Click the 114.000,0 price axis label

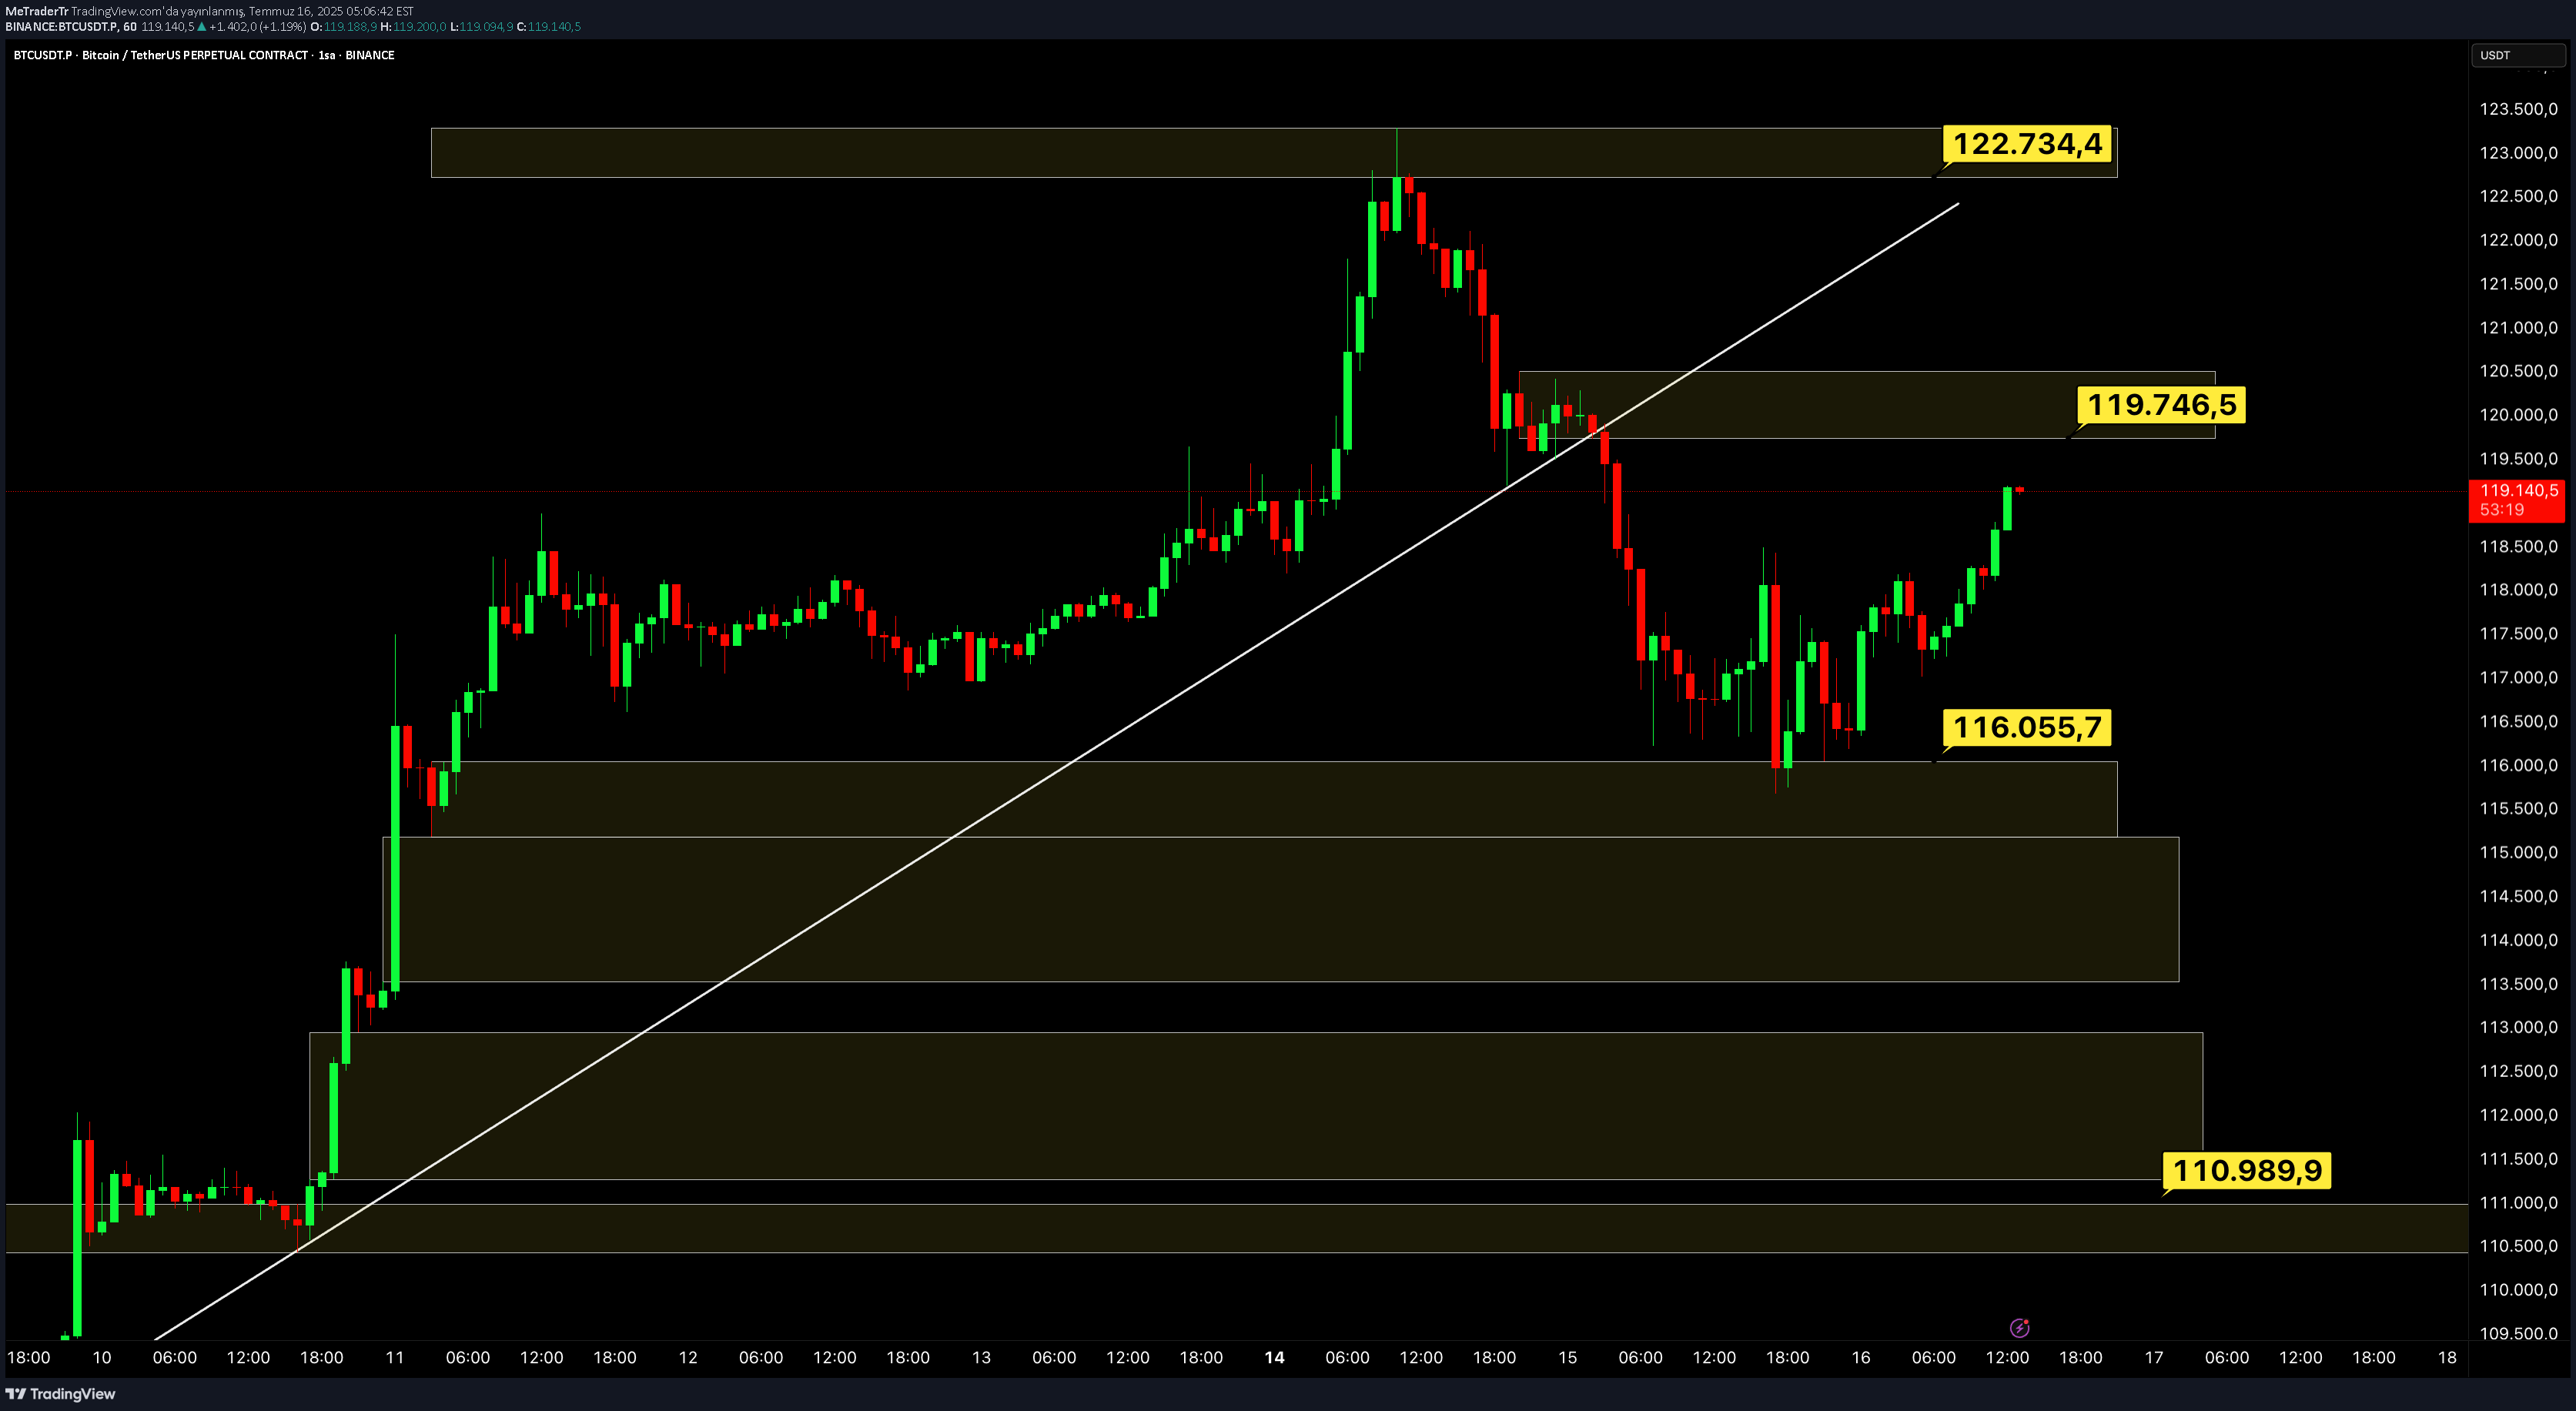tap(2518, 940)
